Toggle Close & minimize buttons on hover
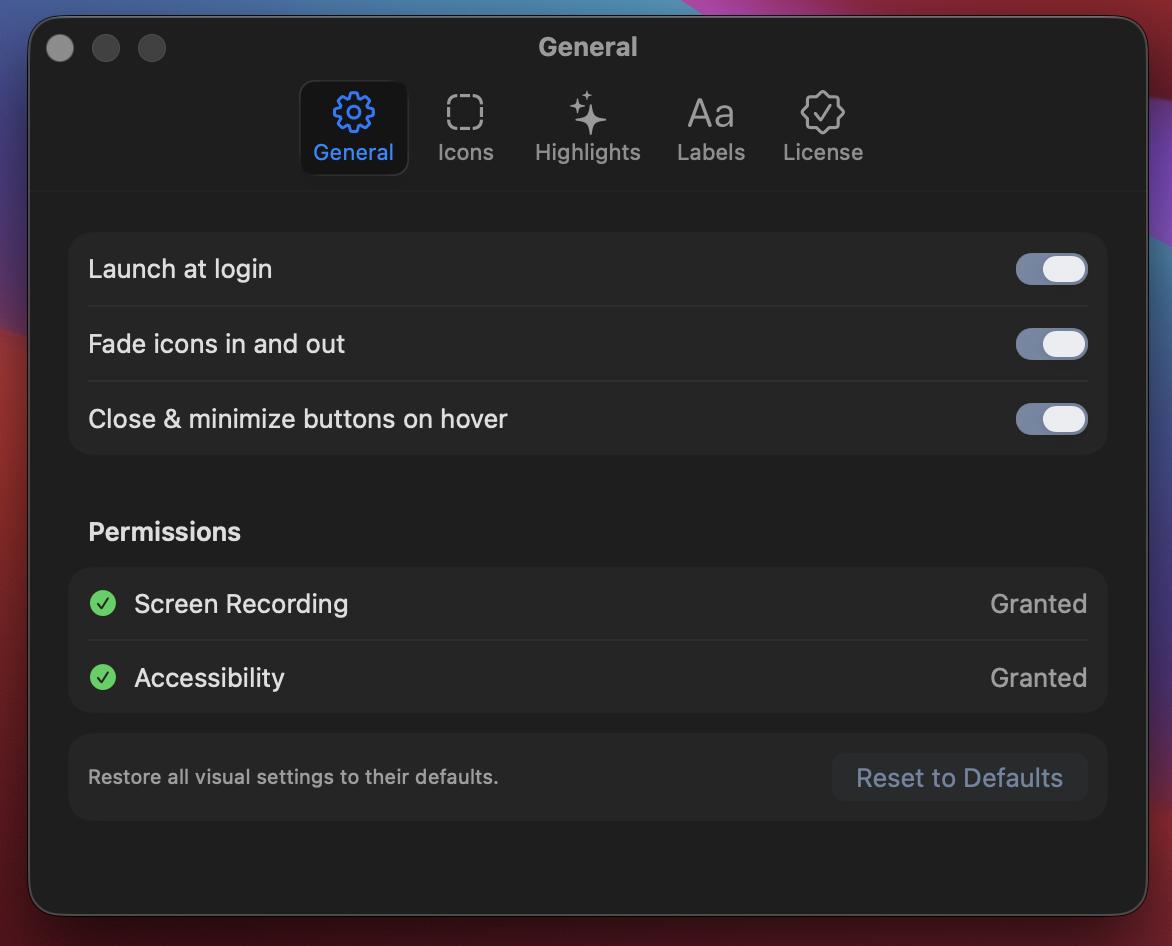Image resolution: width=1172 pixels, height=946 pixels. 1051,418
